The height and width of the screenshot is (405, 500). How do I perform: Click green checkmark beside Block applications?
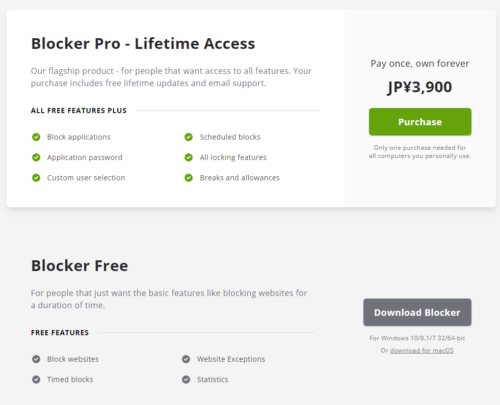click(36, 137)
